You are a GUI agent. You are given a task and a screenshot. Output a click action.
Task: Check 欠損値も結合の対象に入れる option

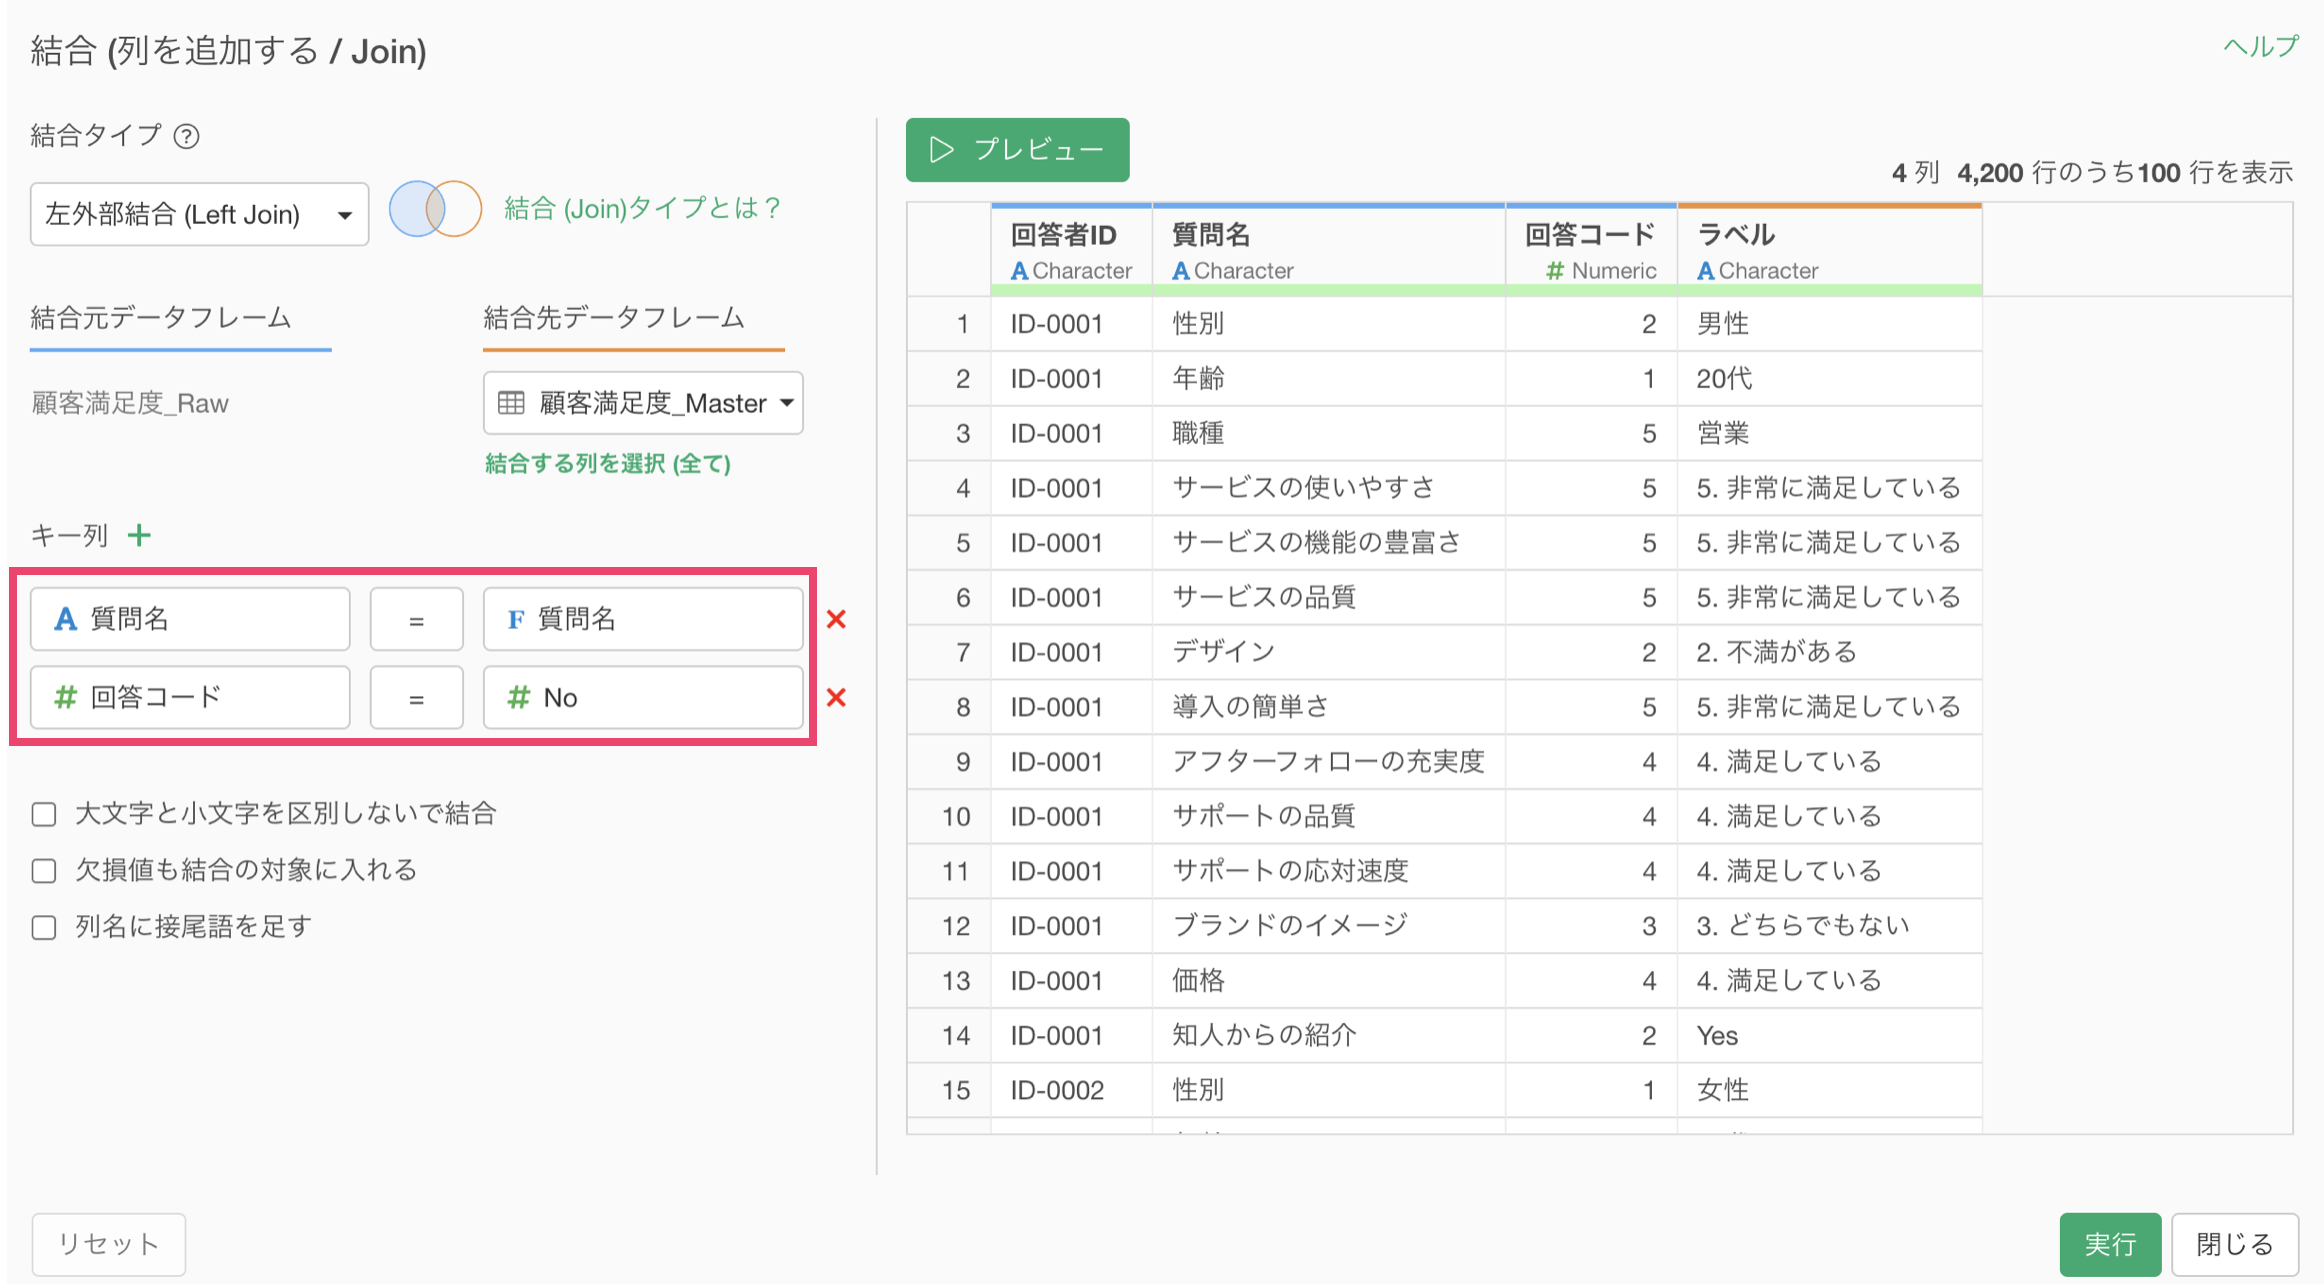[44, 871]
